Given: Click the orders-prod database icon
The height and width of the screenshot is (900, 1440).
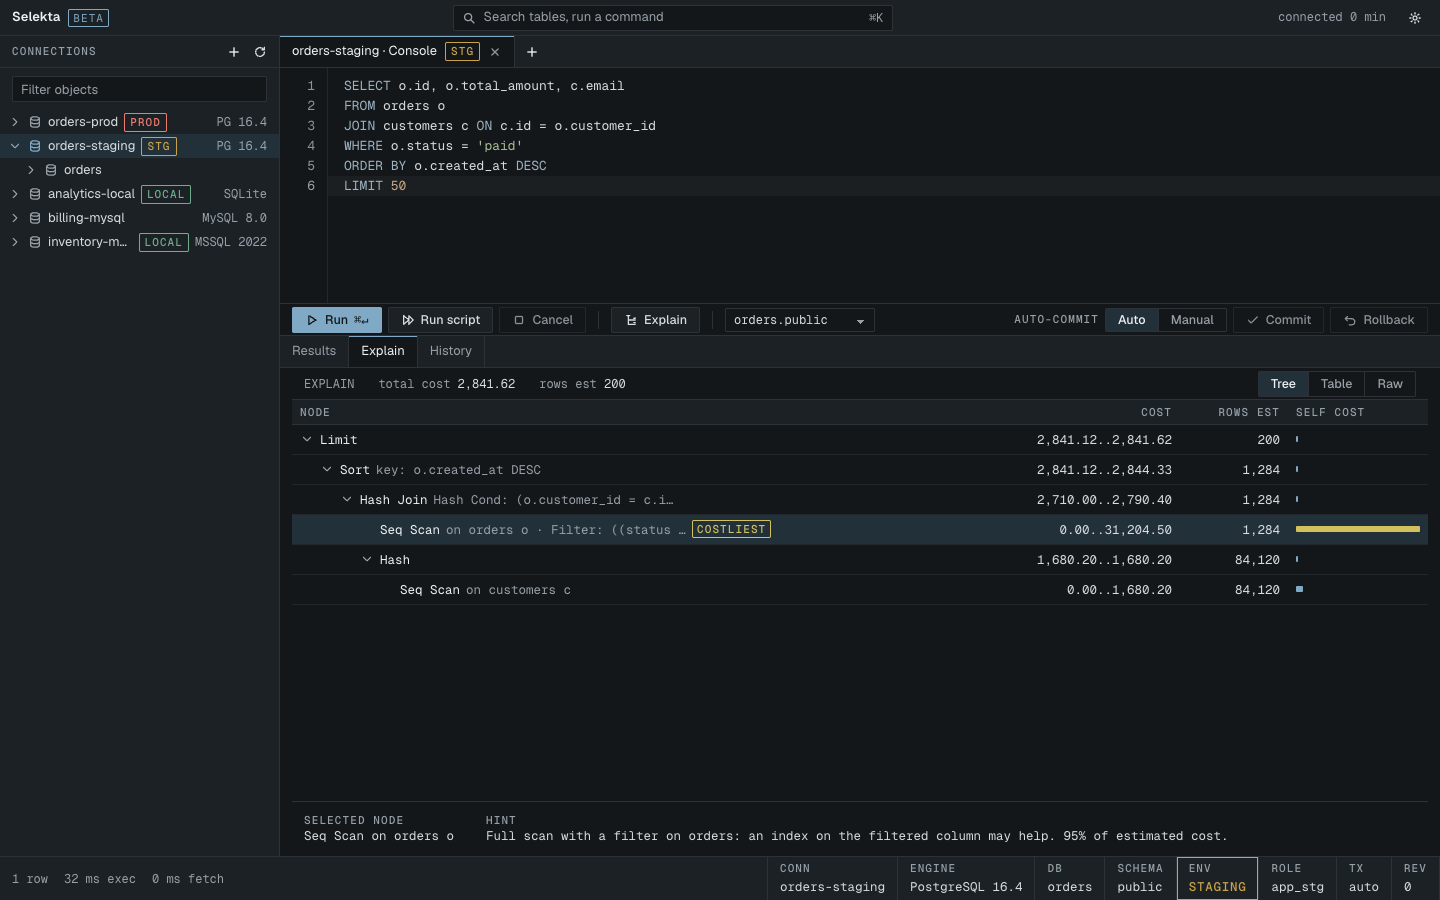Looking at the screenshot, I should point(35,122).
